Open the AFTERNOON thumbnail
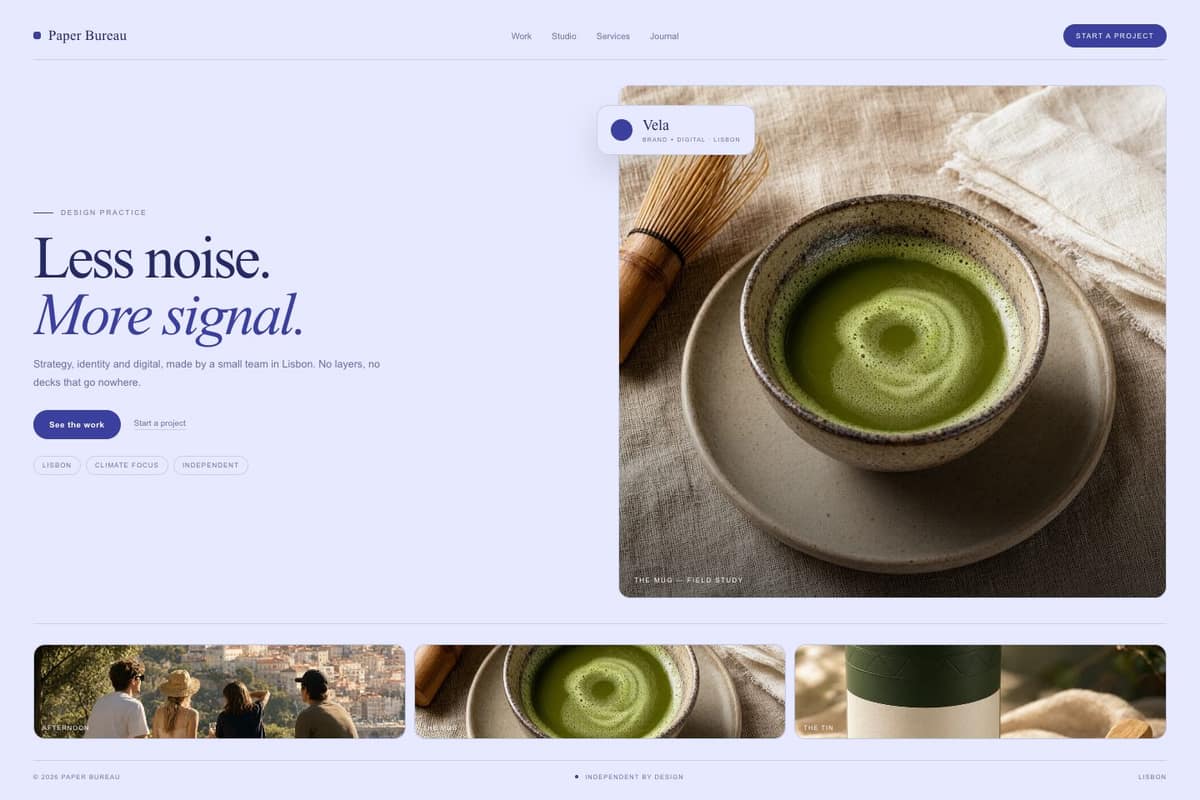Screen dimensions: 1200x800 click(x=219, y=691)
